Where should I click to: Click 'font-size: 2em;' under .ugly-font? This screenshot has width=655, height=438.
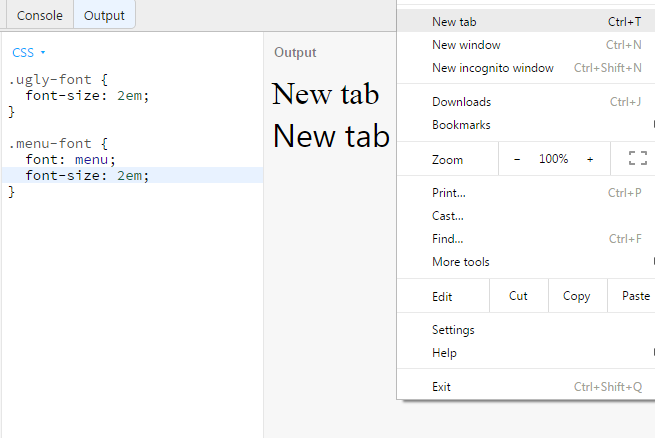click(87, 96)
